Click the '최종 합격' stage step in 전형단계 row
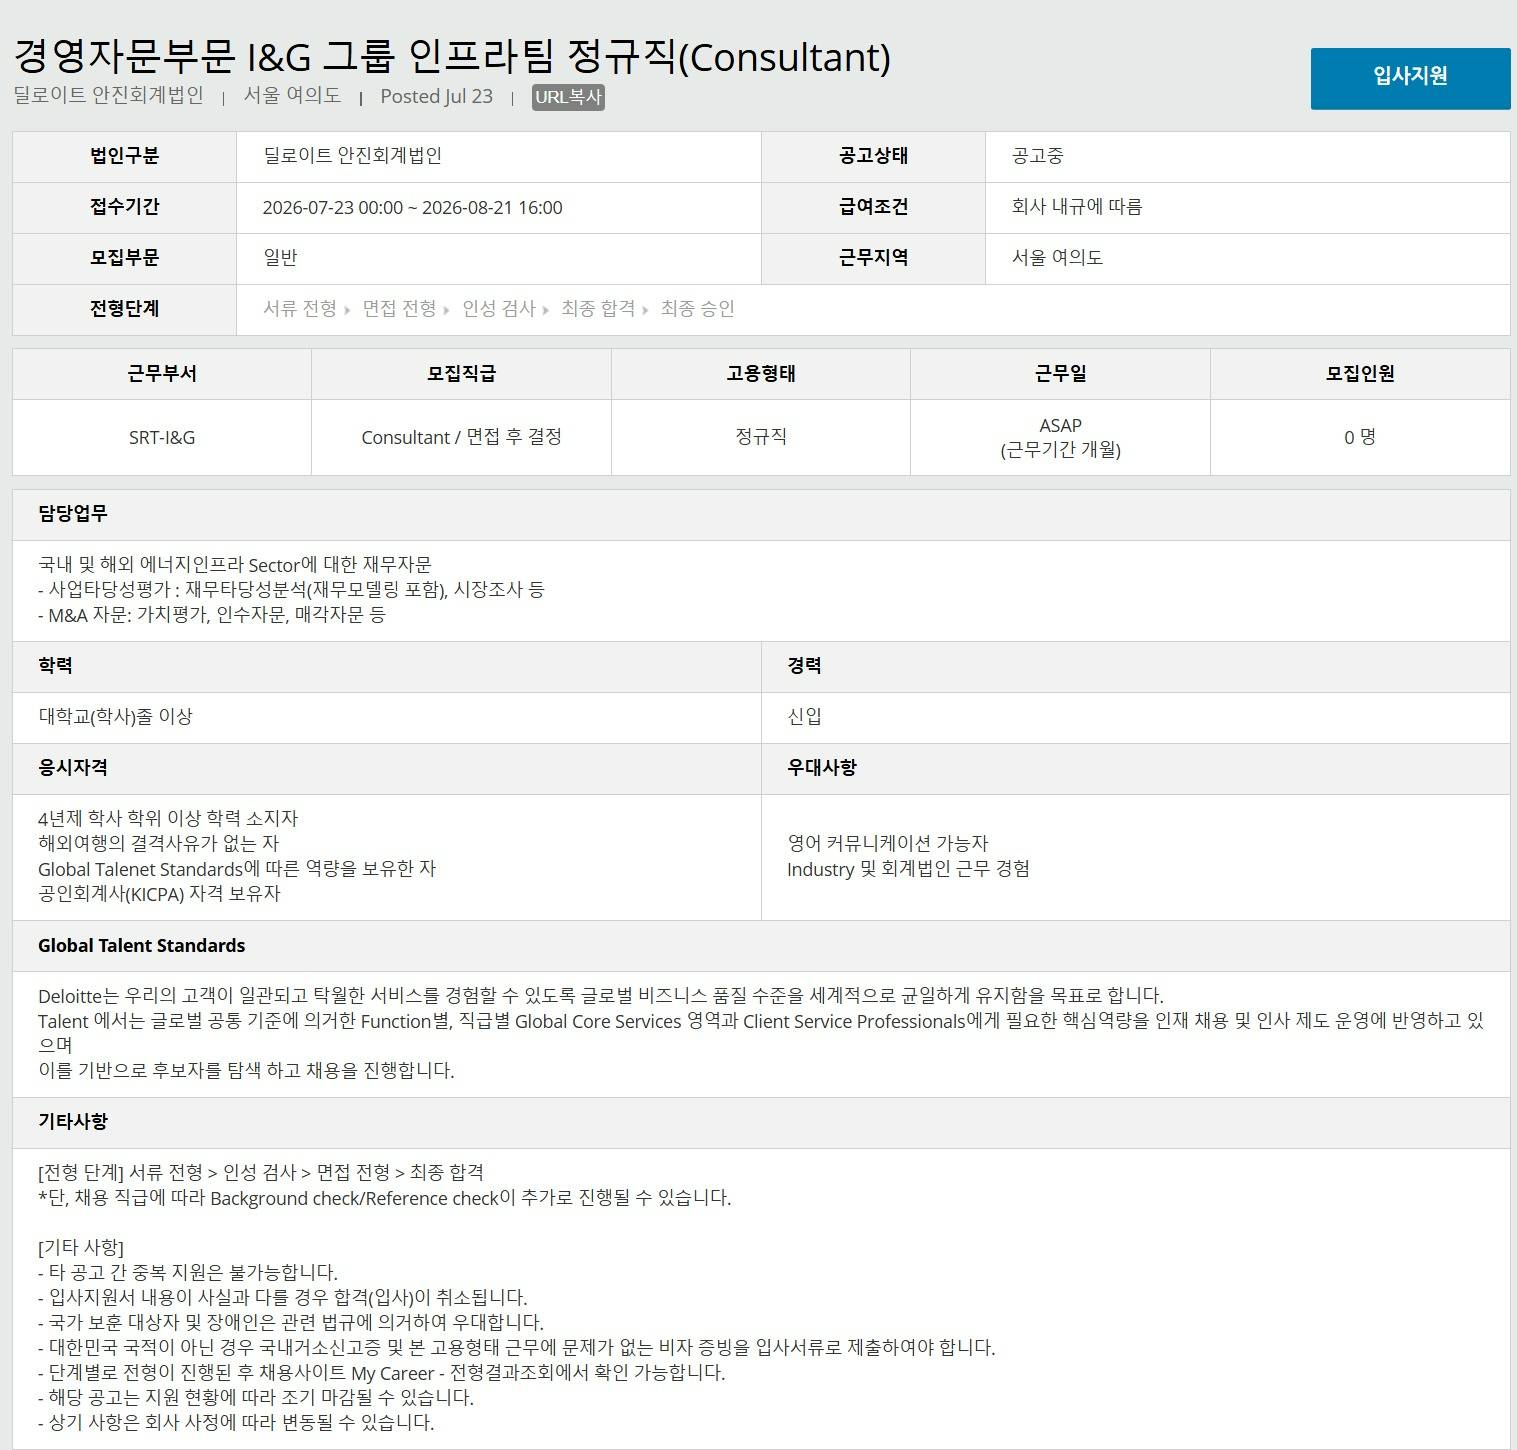1517x1450 pixels. pos(598,309)
